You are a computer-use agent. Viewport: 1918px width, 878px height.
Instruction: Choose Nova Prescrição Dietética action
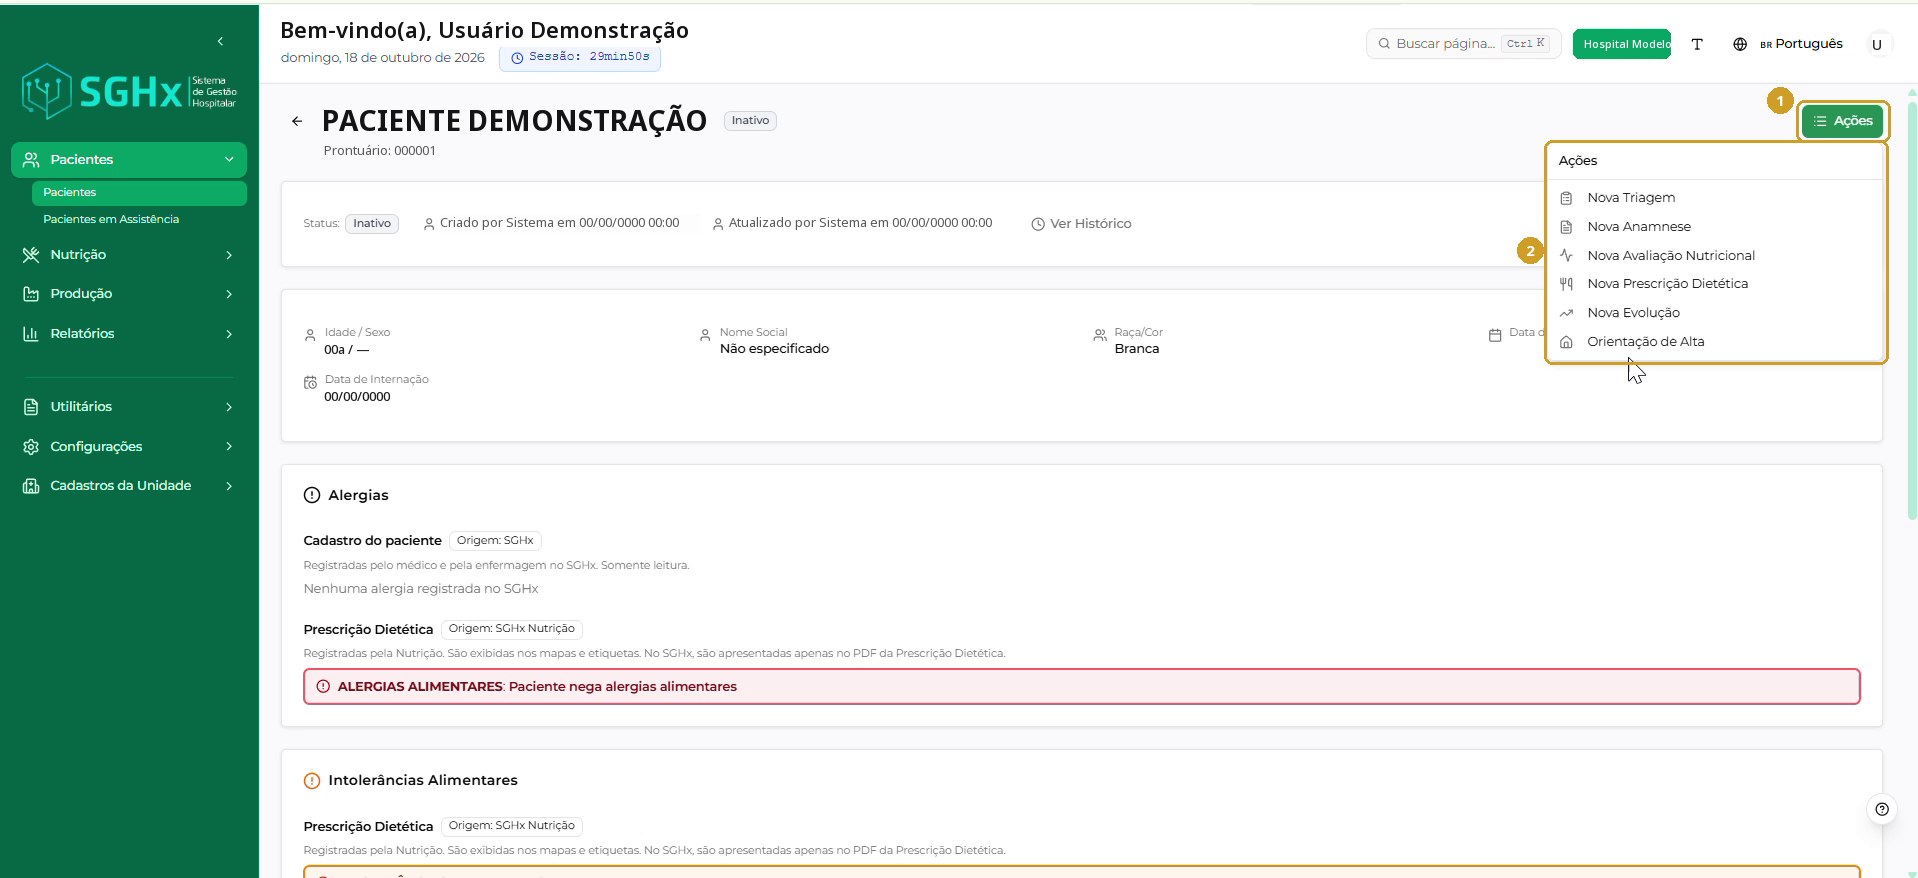1716,284
